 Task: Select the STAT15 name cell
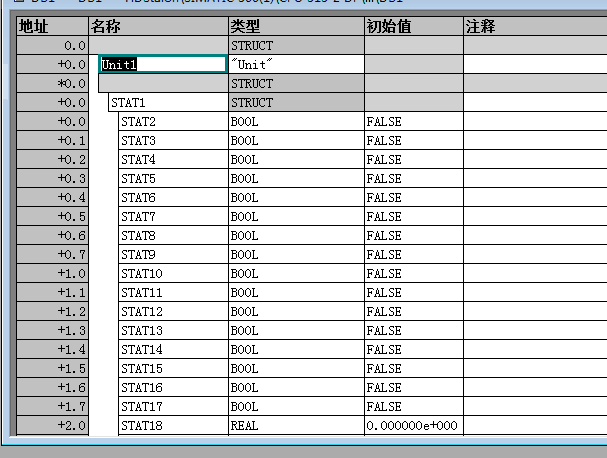(173, 368)
